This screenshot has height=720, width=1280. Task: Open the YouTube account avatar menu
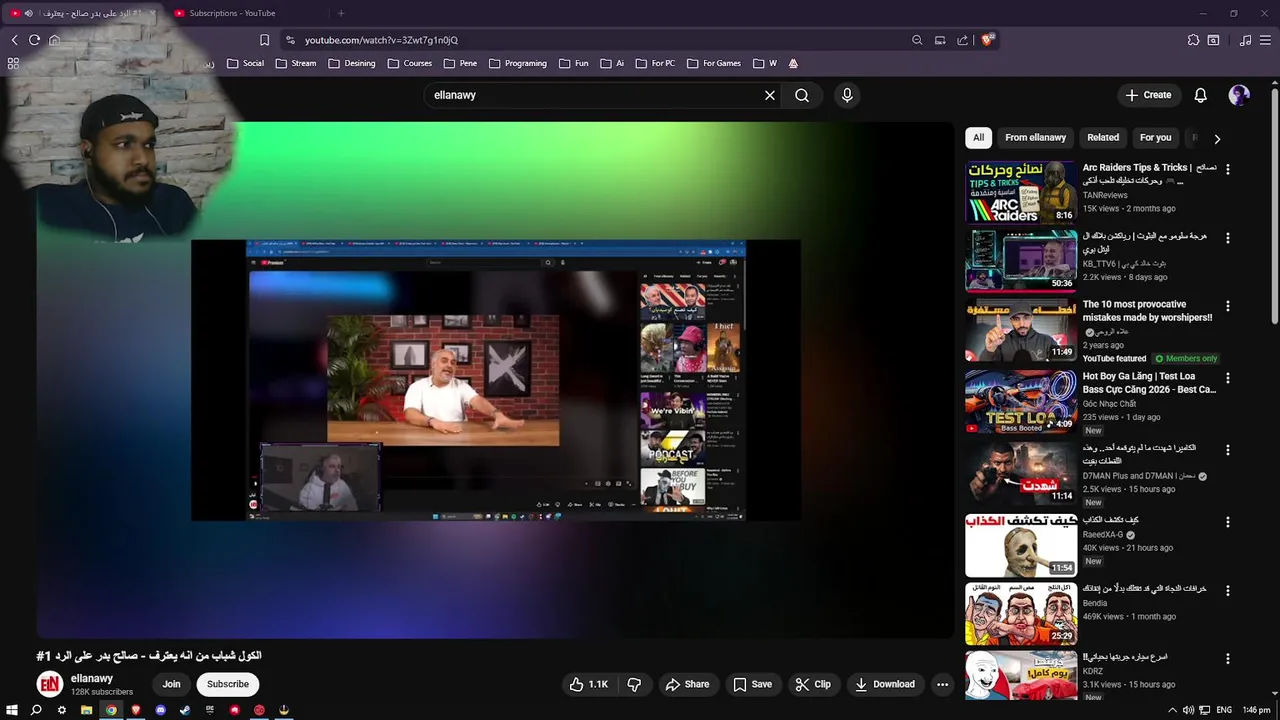(1239, 95)
